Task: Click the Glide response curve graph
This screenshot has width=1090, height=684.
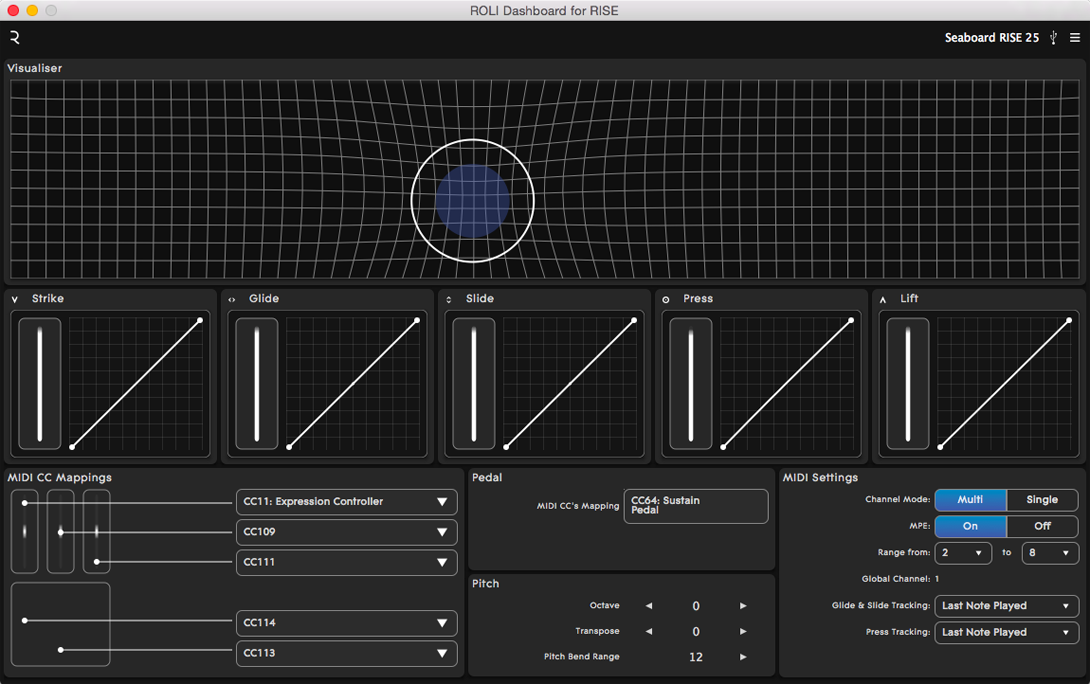Action: (353, 384)
